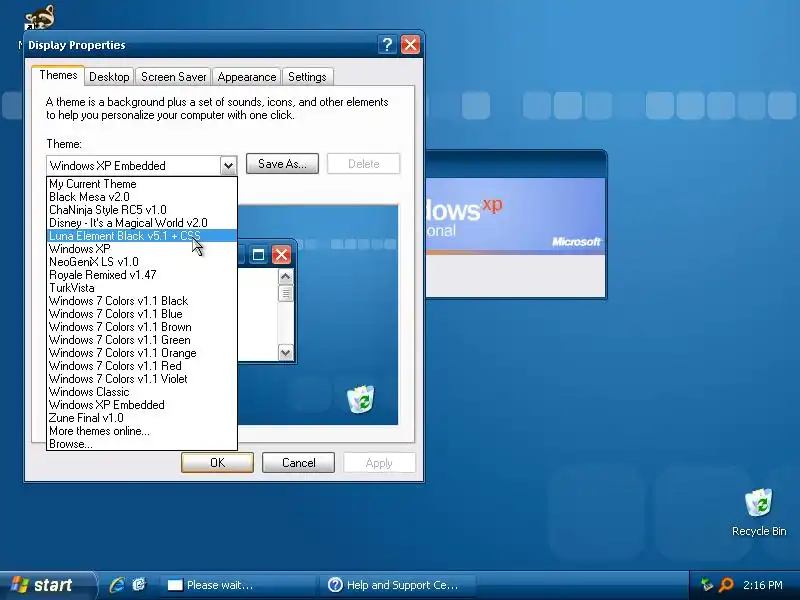Choose Windows 7 Colors v1.1 Red
Image resolution: width=800 pixels, height=600 pixels.
coord(142,366)
